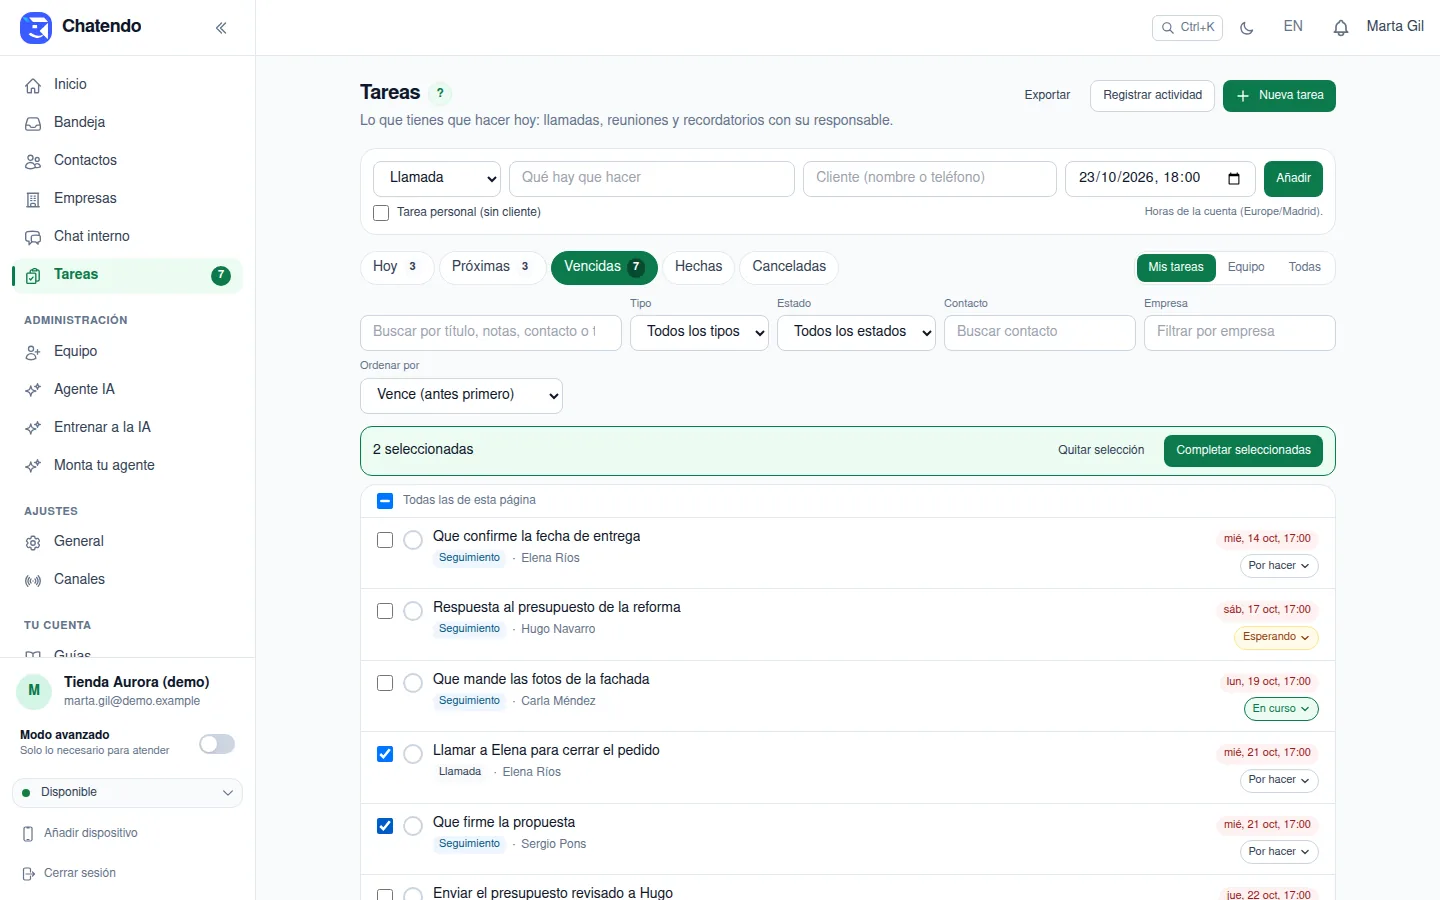Image resolution: width=1440 pixels, height=900 pixels.
Task: Open Chat interno icon in sidebar
Action: pos(33,237)
